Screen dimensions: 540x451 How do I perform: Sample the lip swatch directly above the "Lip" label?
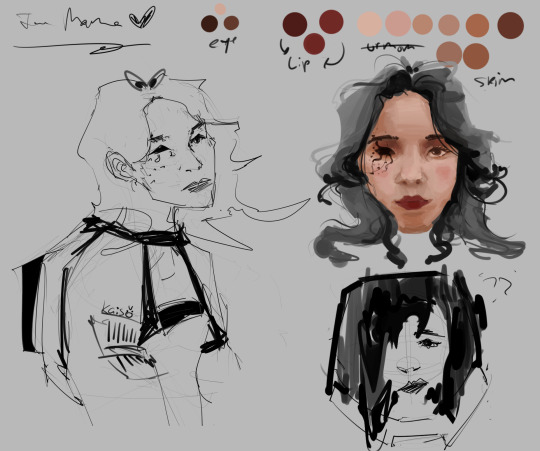pyautogui.click(x=314, y=44)
